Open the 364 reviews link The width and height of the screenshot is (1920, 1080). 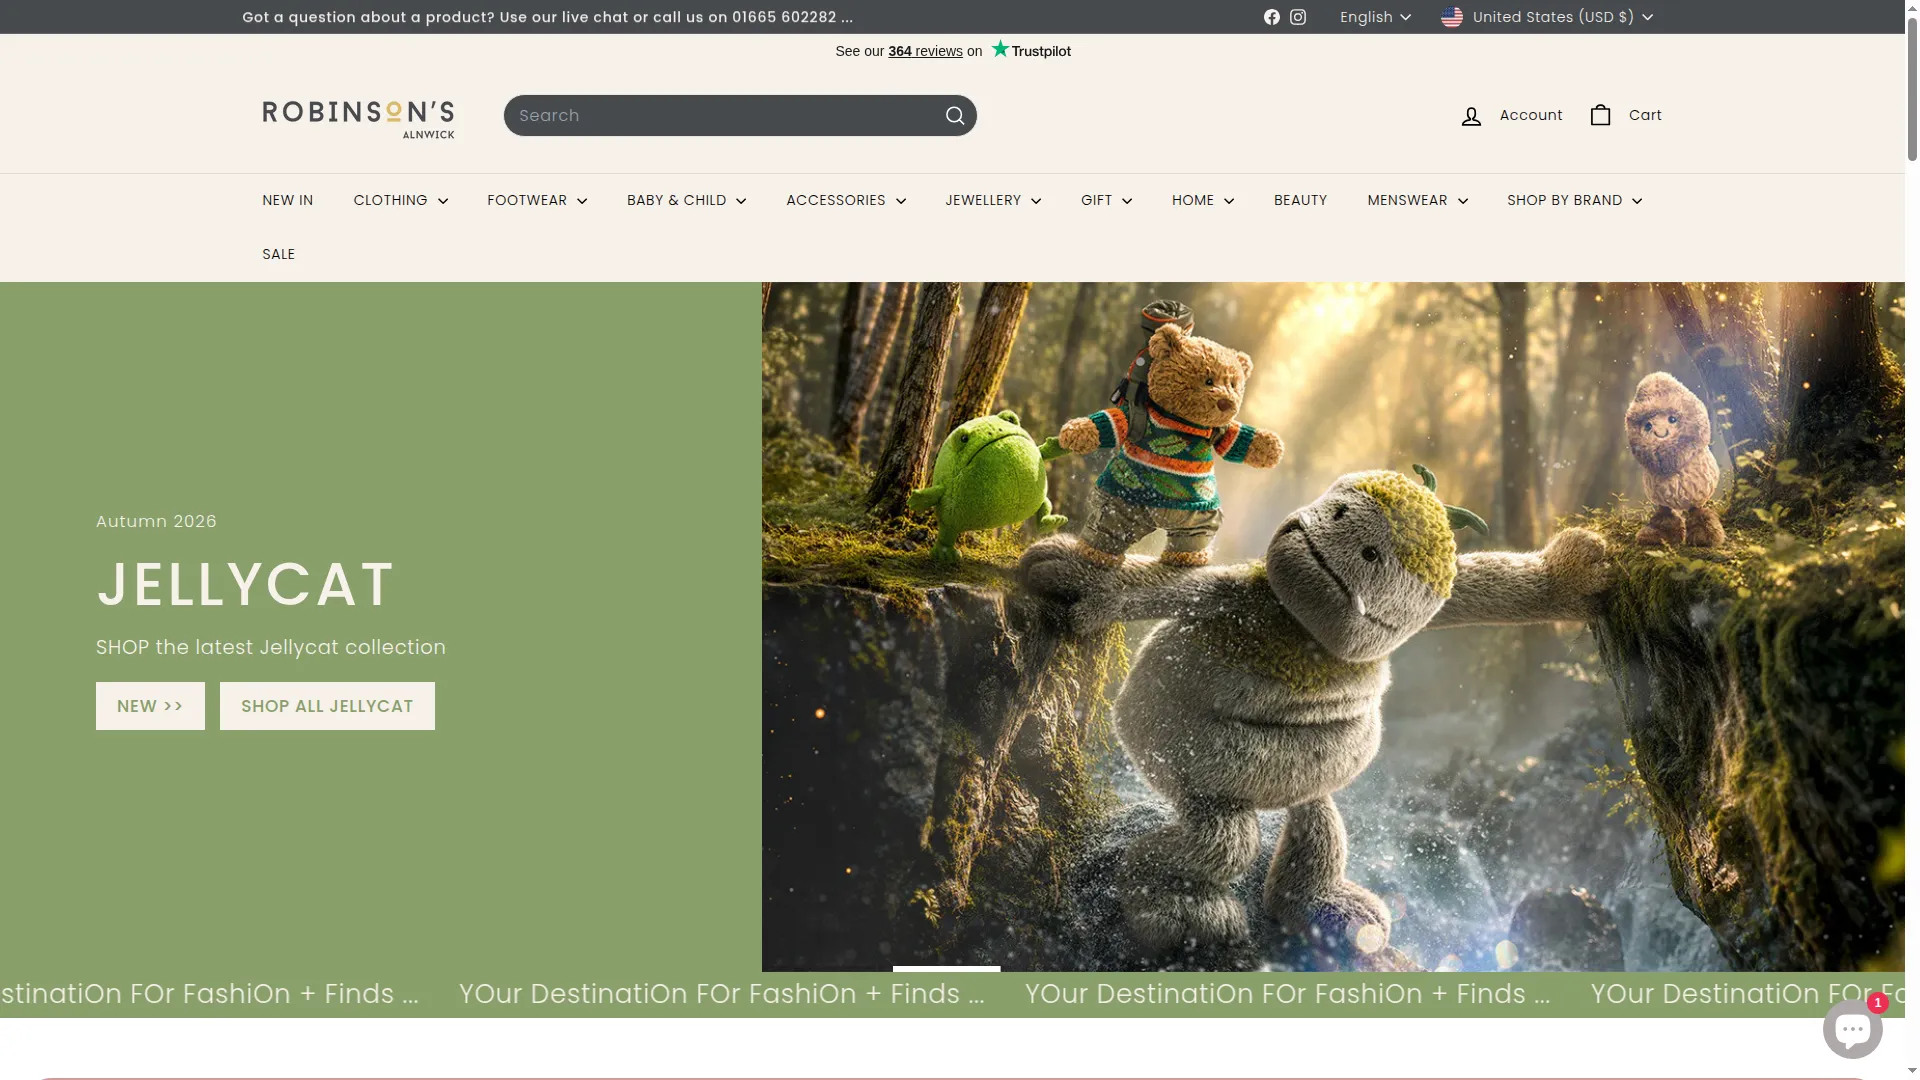coord(925,51)
